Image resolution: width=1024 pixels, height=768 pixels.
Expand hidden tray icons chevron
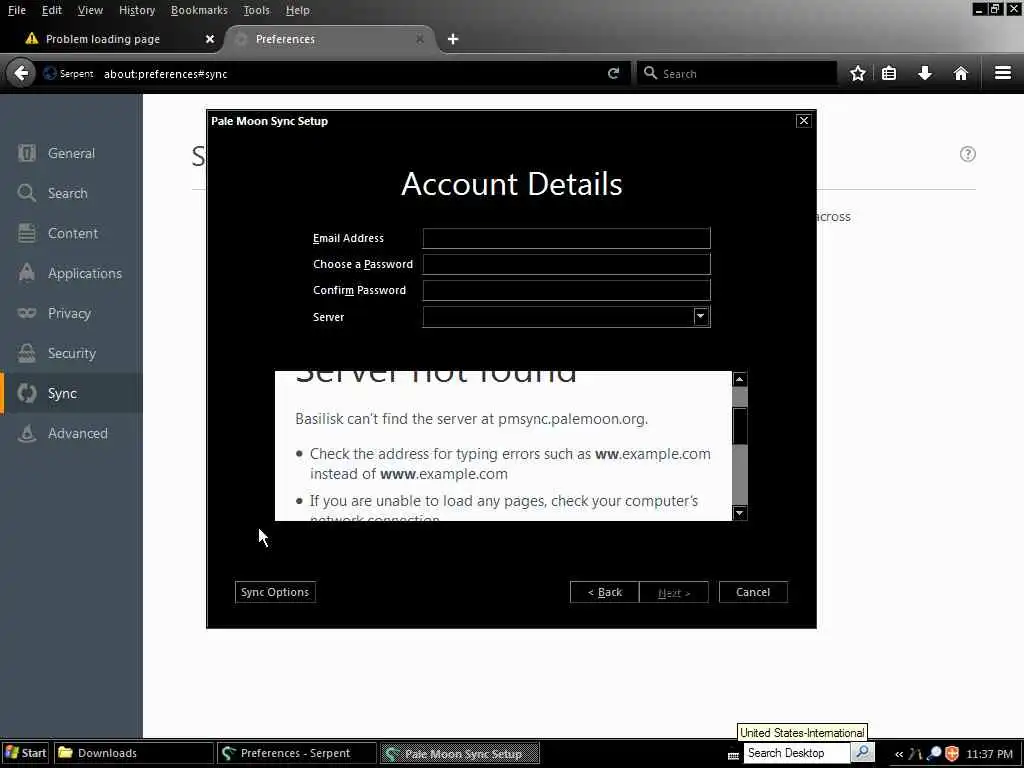click(899, 754)
